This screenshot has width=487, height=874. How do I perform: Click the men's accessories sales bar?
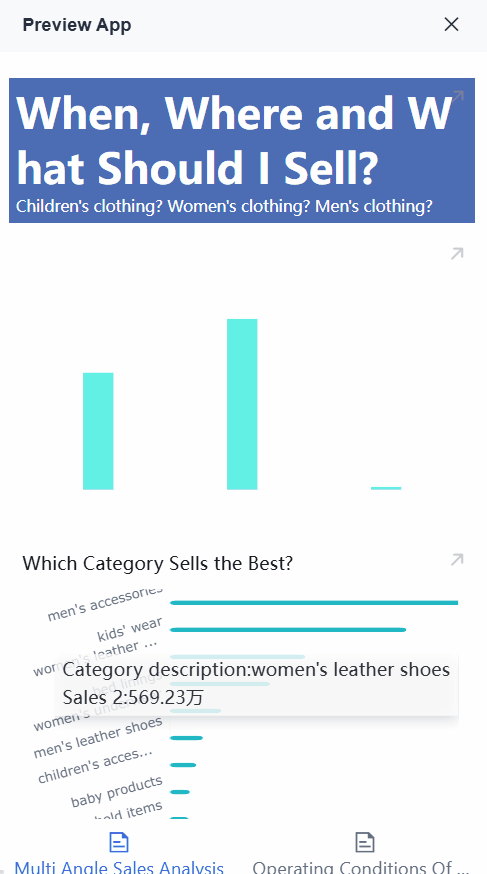pyautogui.click(x=314, y=603)
